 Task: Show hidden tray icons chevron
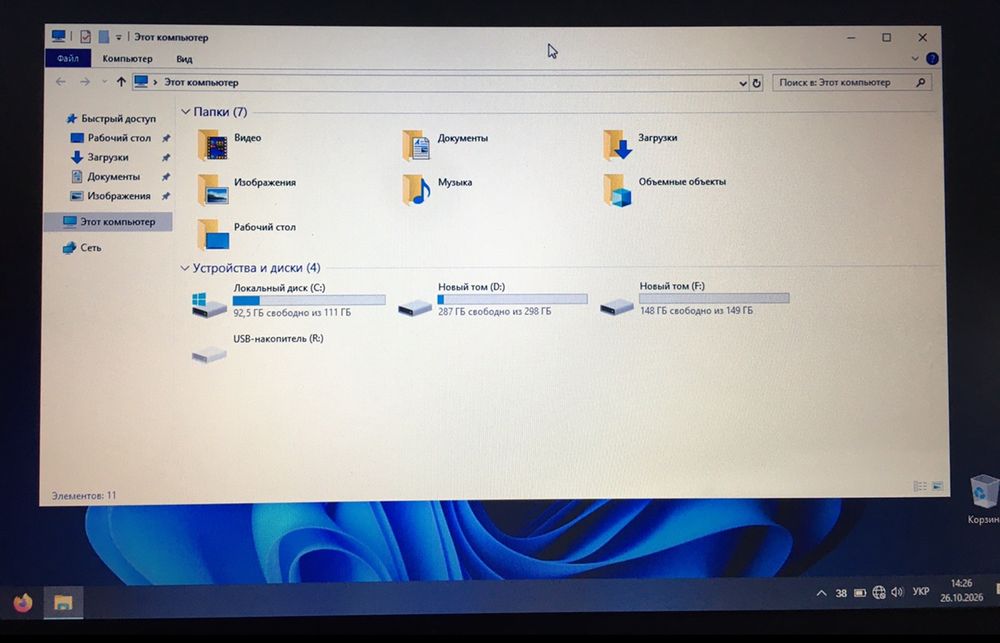point(821,593)
